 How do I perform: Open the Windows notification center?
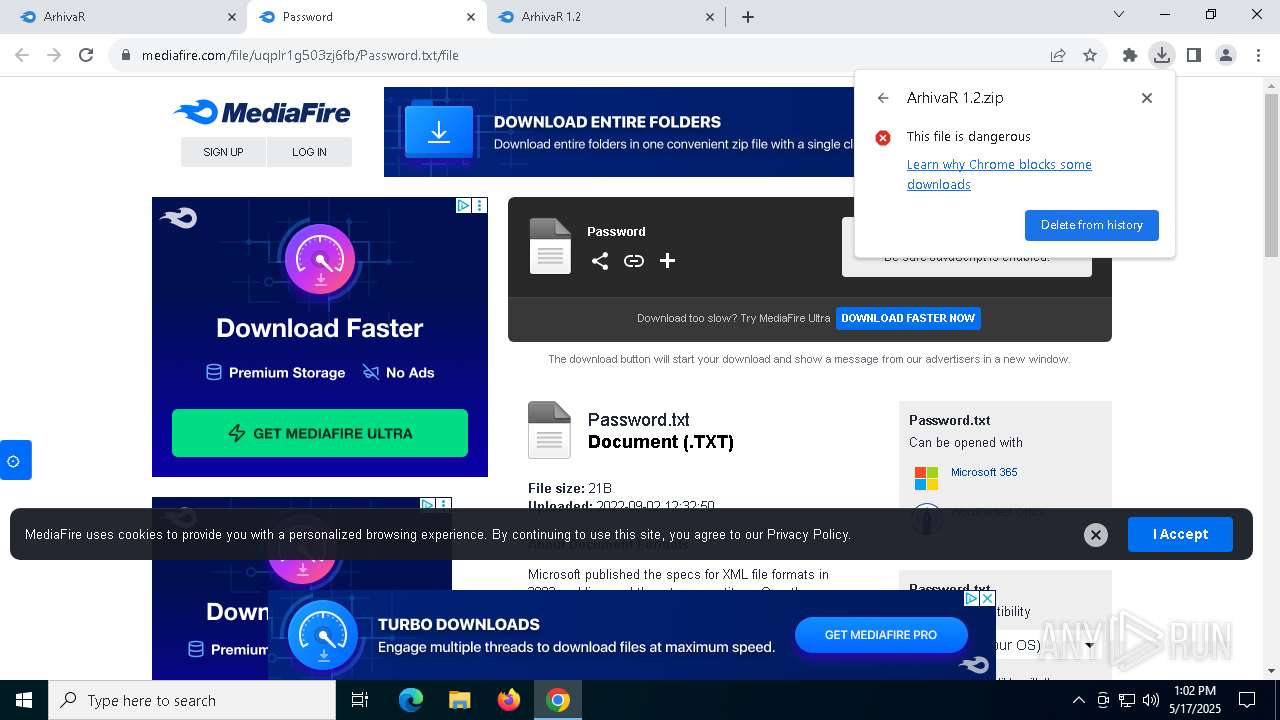(x=1247, y=700)
